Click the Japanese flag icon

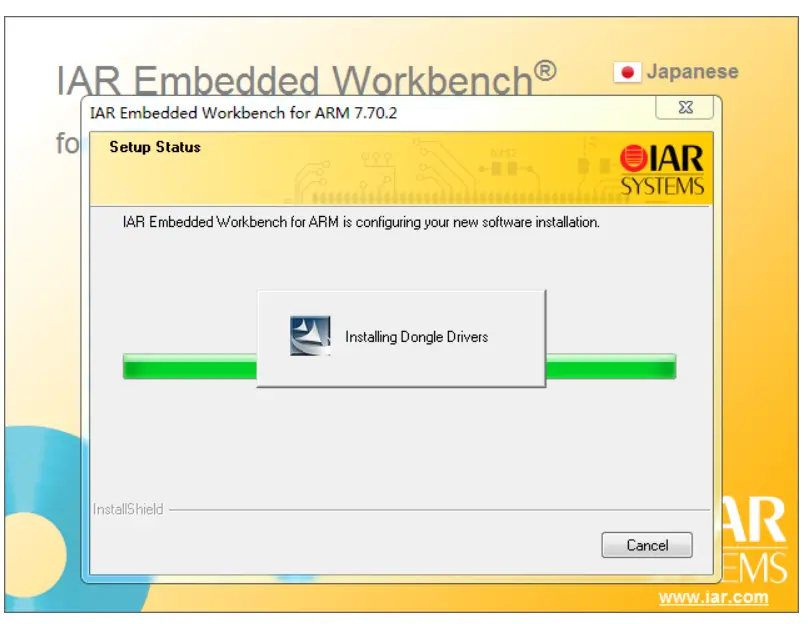click(x=627, y=72)
